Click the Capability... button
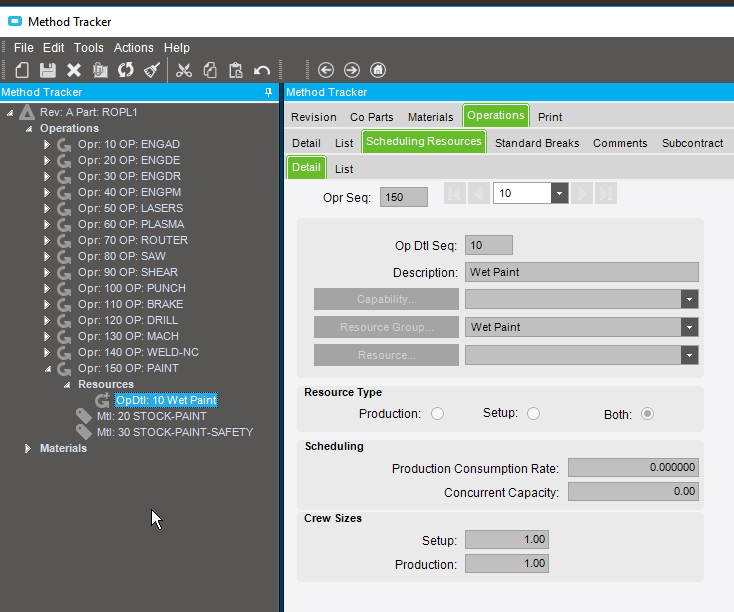This screenshot has width=734, height=612. pyautogui.click(x=386, y=299)
